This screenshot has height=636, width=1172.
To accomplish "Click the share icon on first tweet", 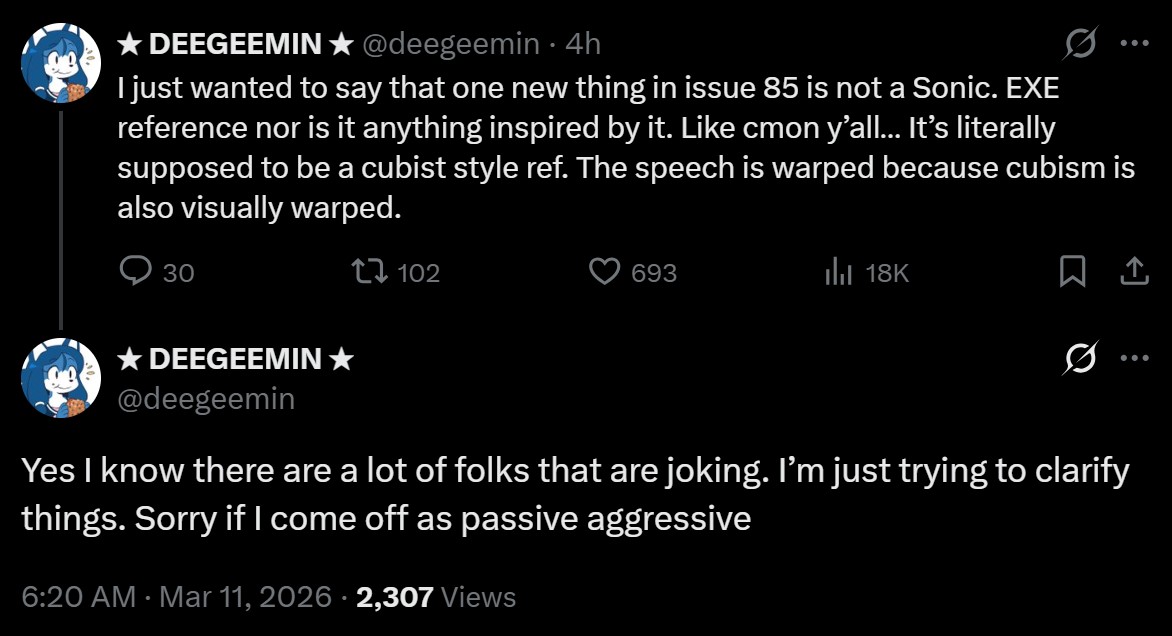I will point(1133,272).
